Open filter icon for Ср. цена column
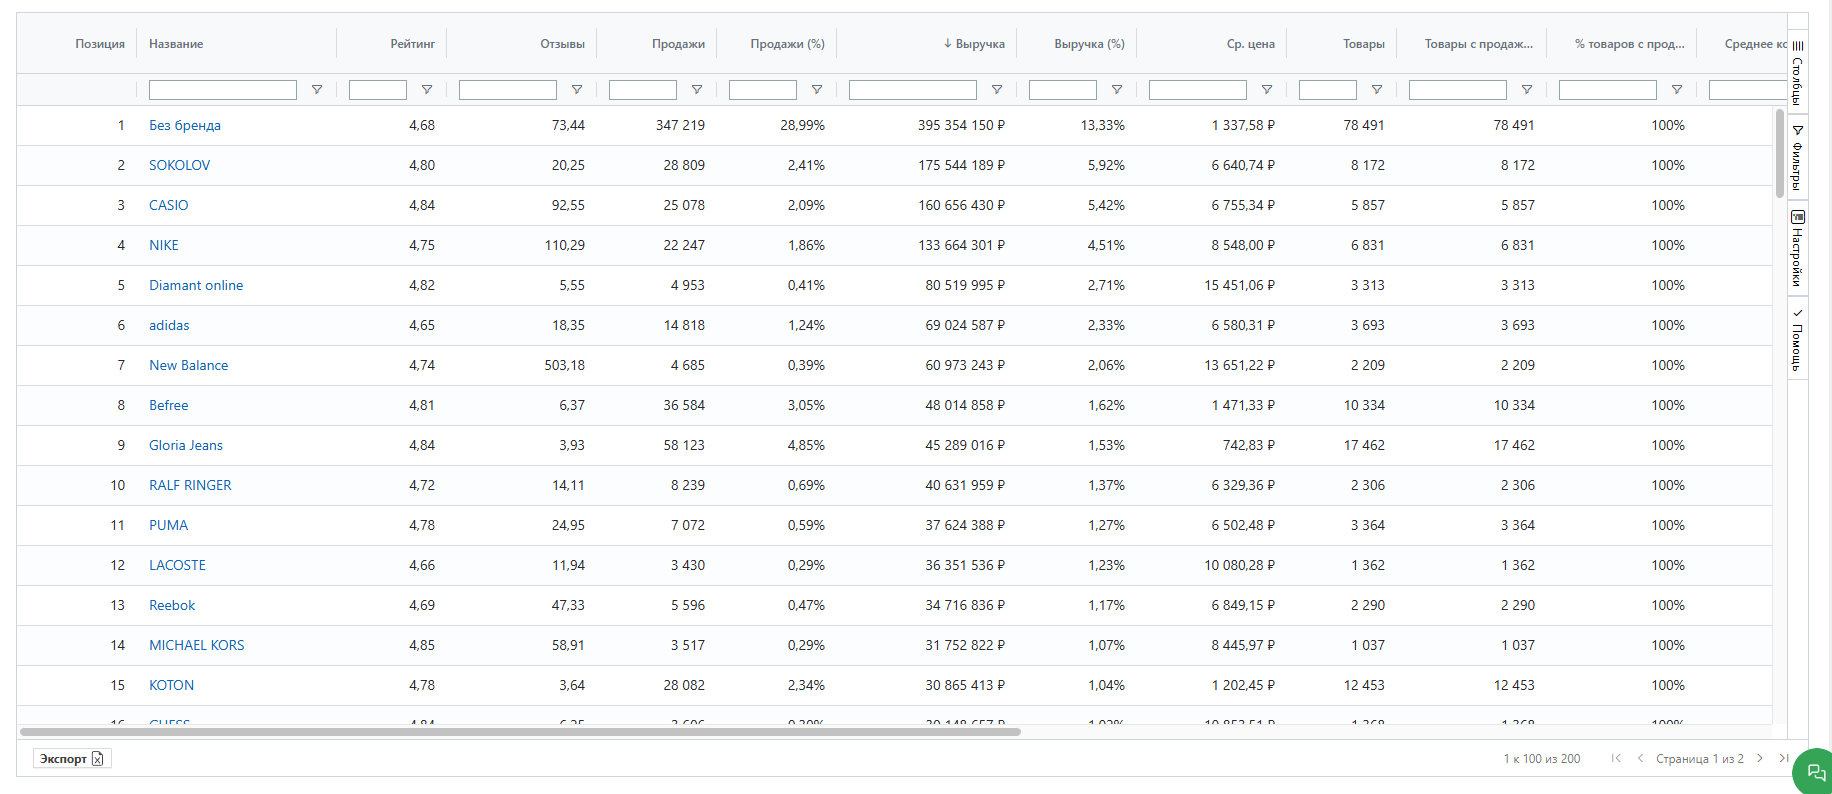The height and width of the screenshot is (794, 1832). (x=1267, y=90)
